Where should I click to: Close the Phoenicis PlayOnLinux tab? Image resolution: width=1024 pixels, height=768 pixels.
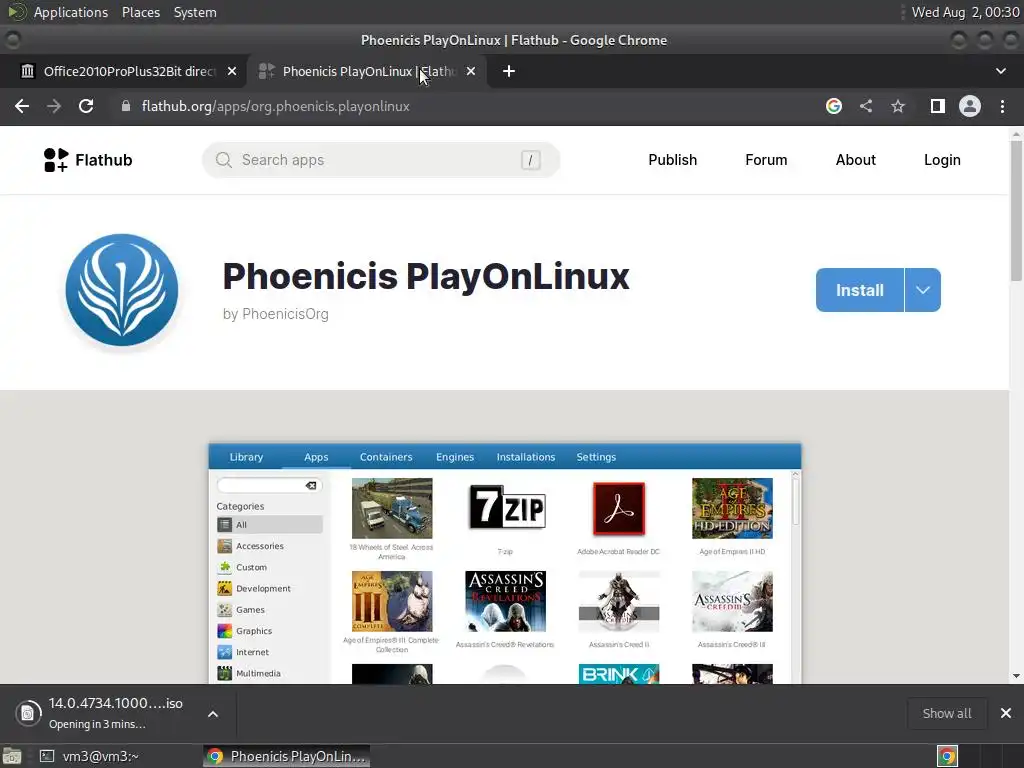click(x=471, y=71)
